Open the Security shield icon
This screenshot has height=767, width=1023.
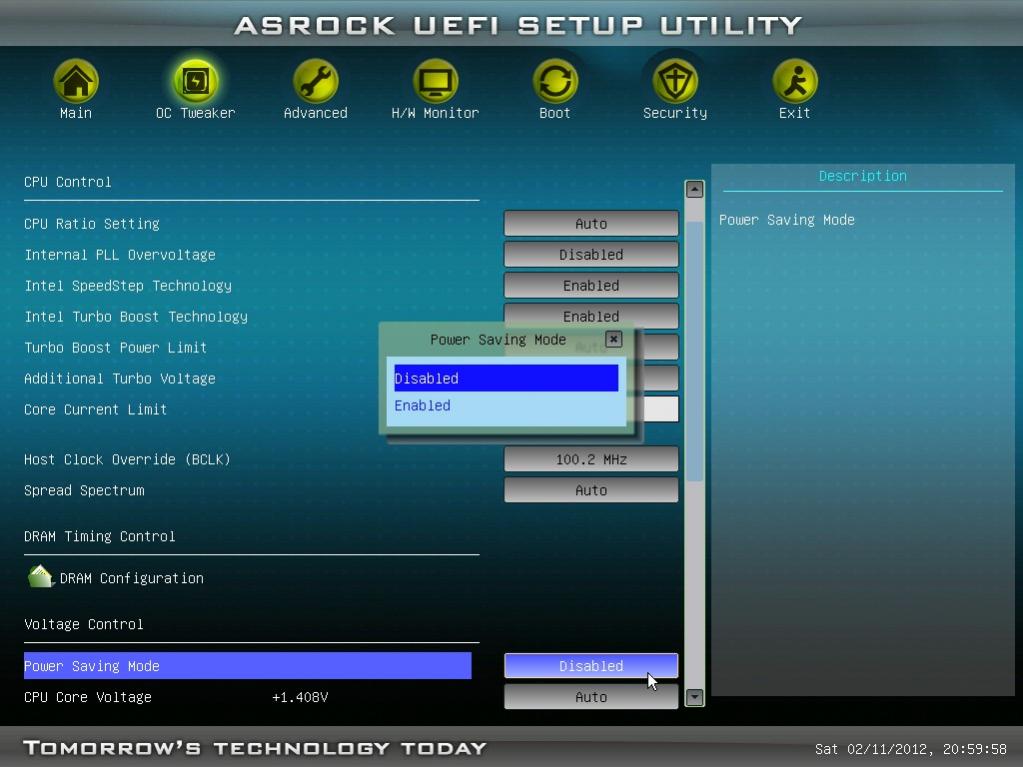tap(675, 82)
